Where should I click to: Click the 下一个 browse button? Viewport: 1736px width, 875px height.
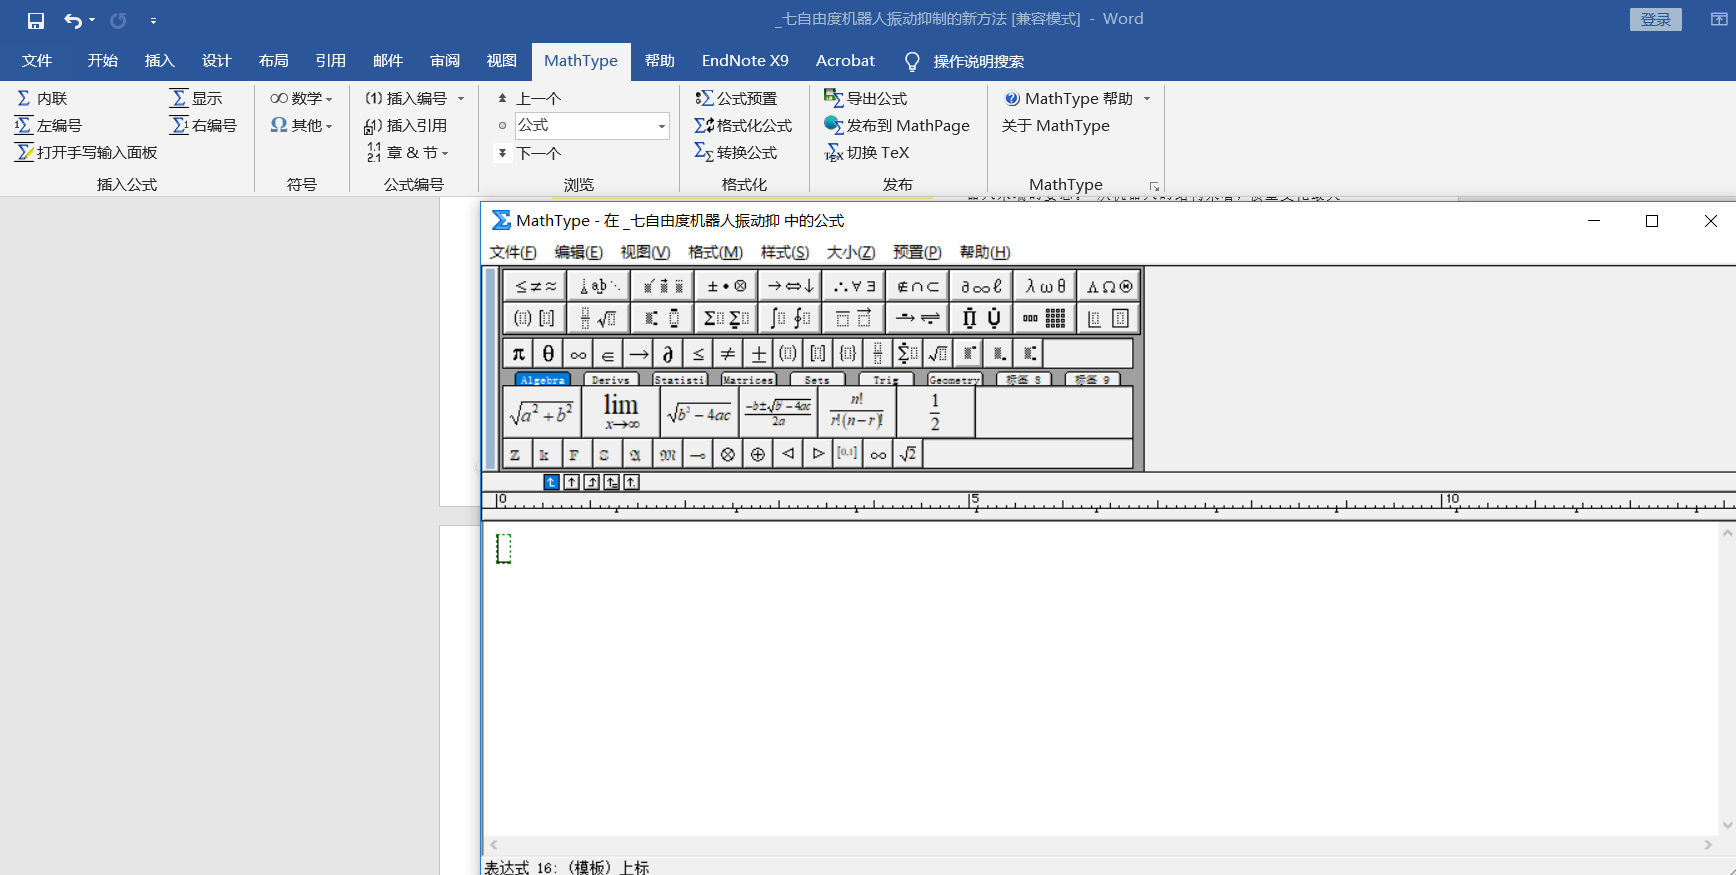530,153
